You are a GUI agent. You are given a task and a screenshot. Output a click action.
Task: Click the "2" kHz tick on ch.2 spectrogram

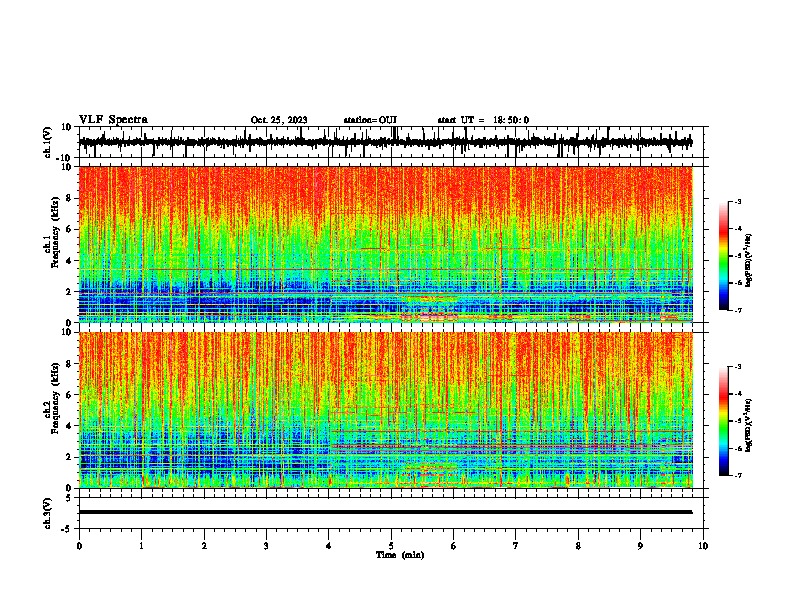(70, 457)
